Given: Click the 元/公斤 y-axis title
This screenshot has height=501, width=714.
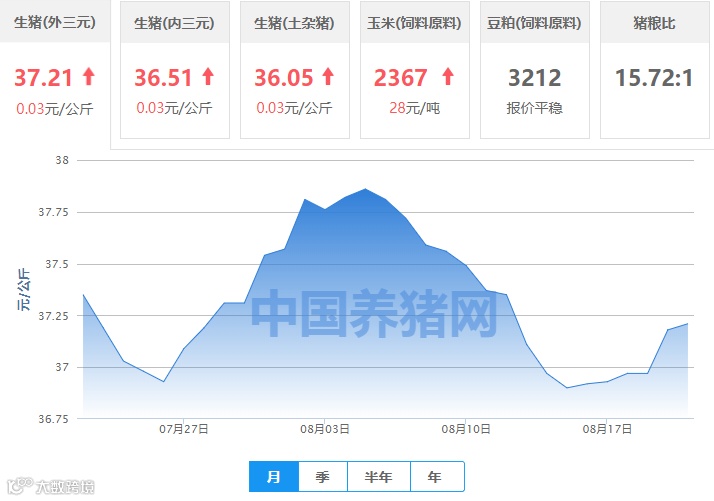Looking at the screenshot, I should [24, 290].
